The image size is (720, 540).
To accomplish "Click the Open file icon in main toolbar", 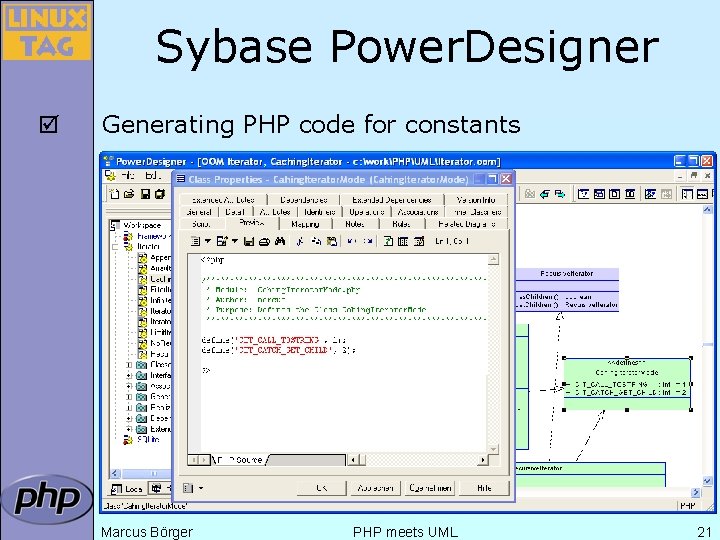I will click(x=129, y=194).
